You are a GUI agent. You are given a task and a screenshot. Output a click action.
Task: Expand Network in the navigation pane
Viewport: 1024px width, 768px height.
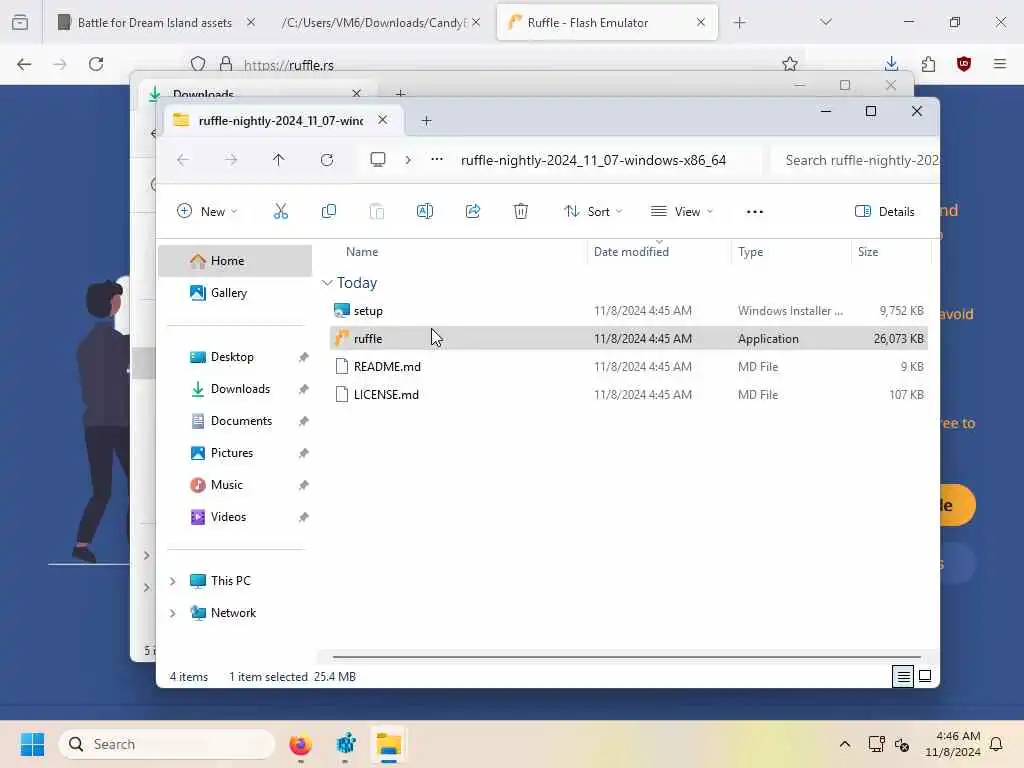point(172,613)
